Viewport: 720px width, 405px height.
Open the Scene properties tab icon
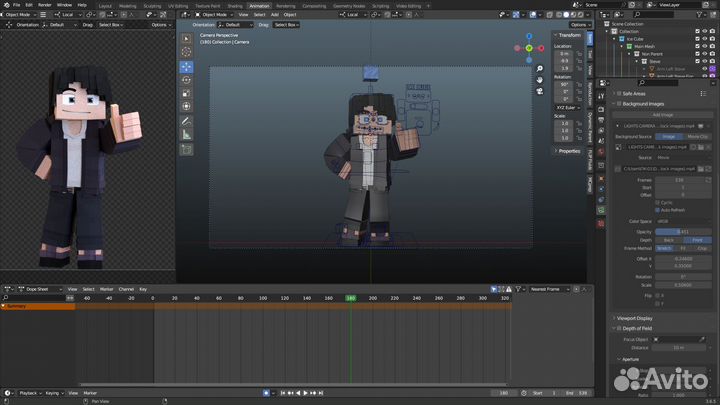[601, 141]
